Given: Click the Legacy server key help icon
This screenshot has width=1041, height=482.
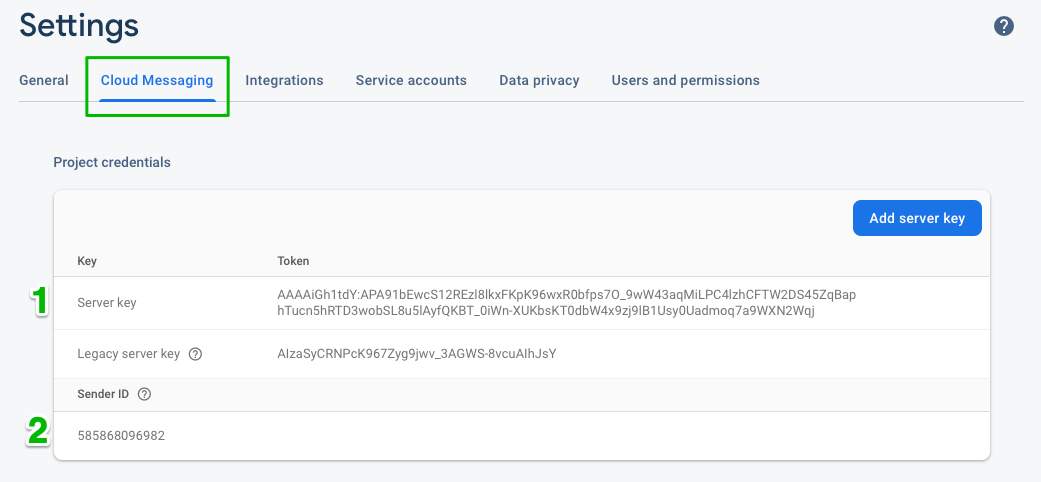Looking at the screenshot, I should coord(195,354).
